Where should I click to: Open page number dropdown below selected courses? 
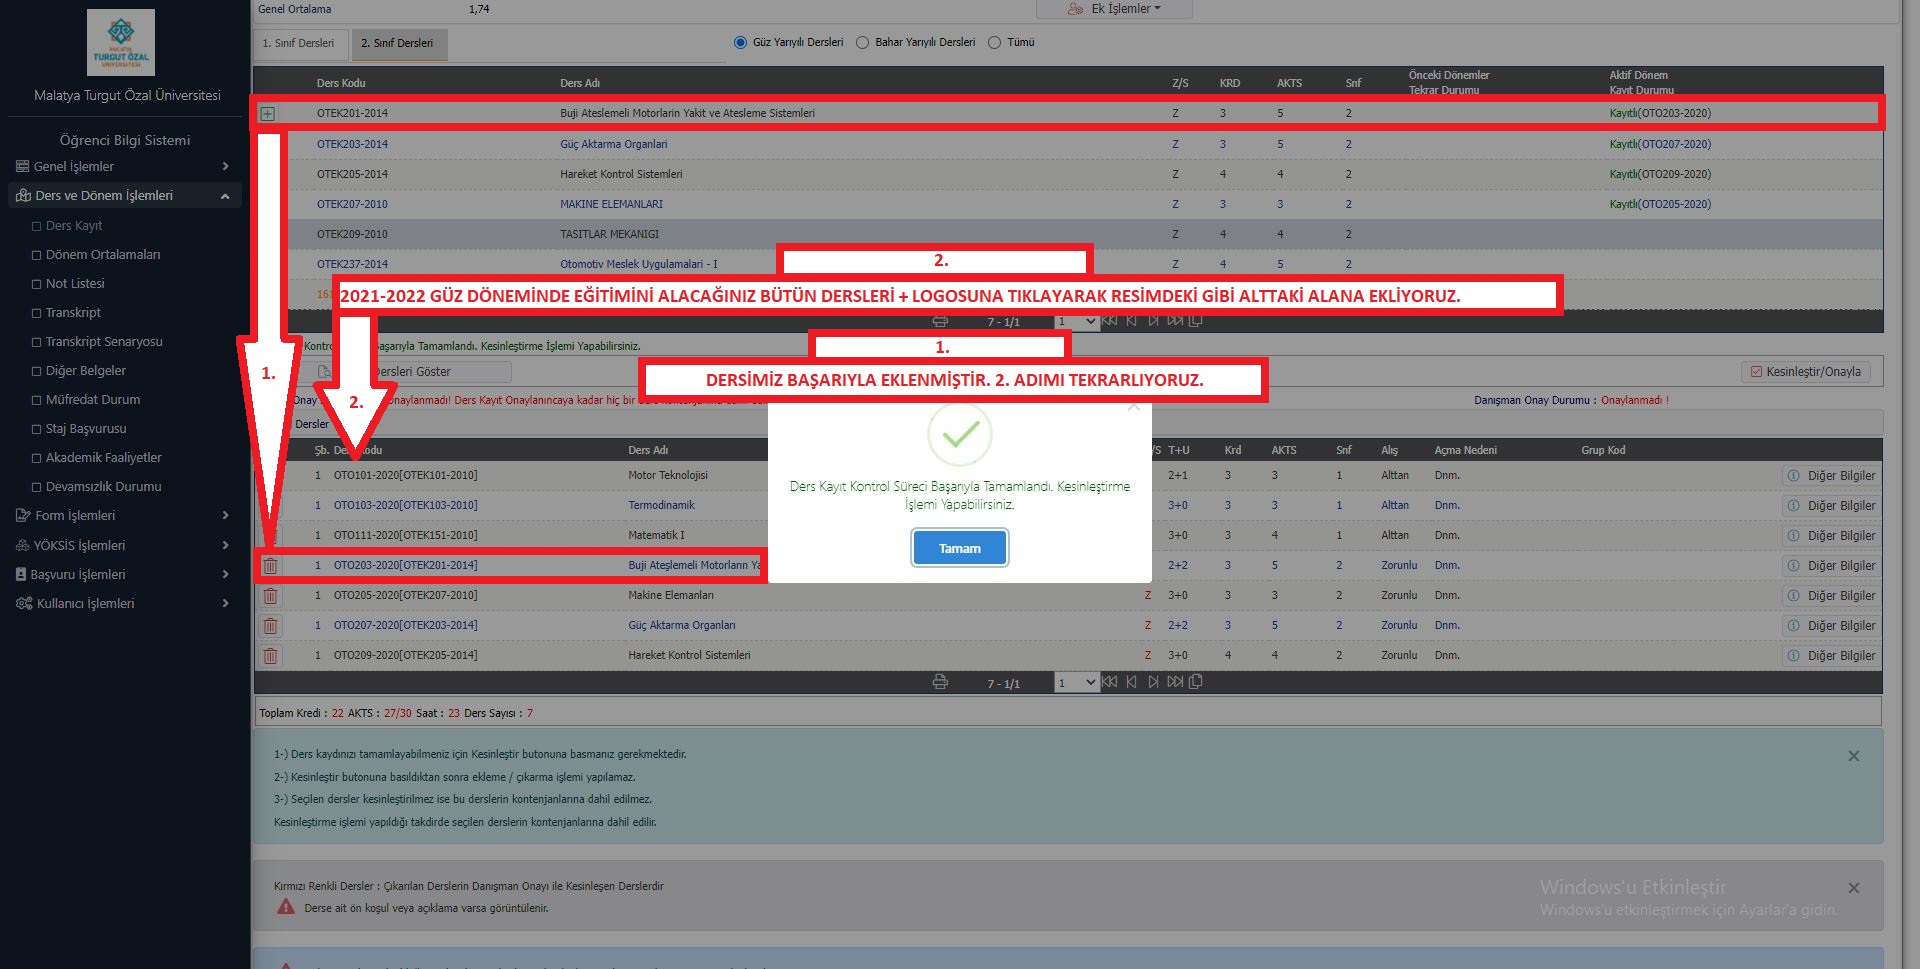point(1076,683)
